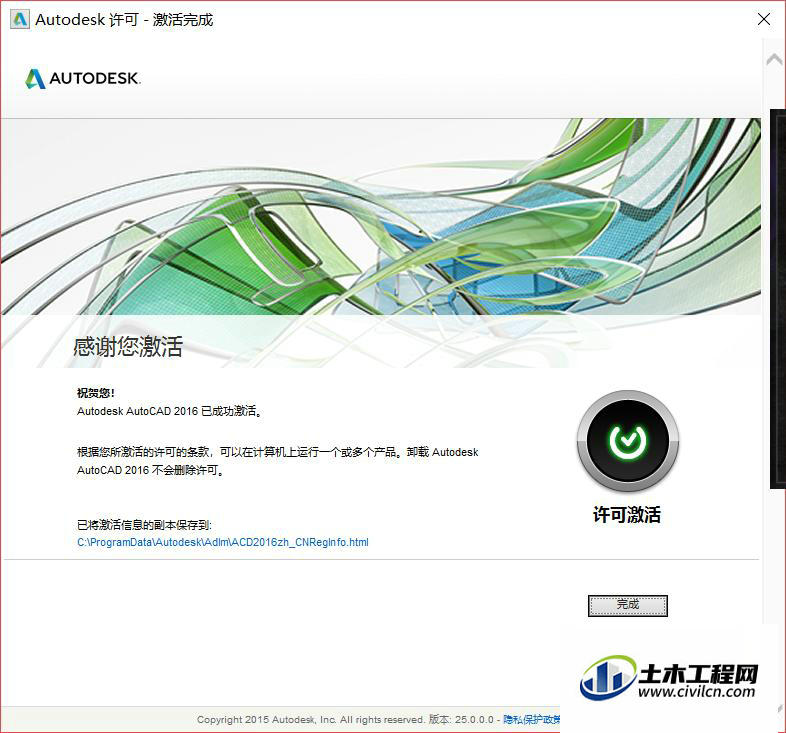The height and width of the screenshot is (733, 786).
Task: Click the 祝贺您! congratulation text
Action: pos(96,393)
